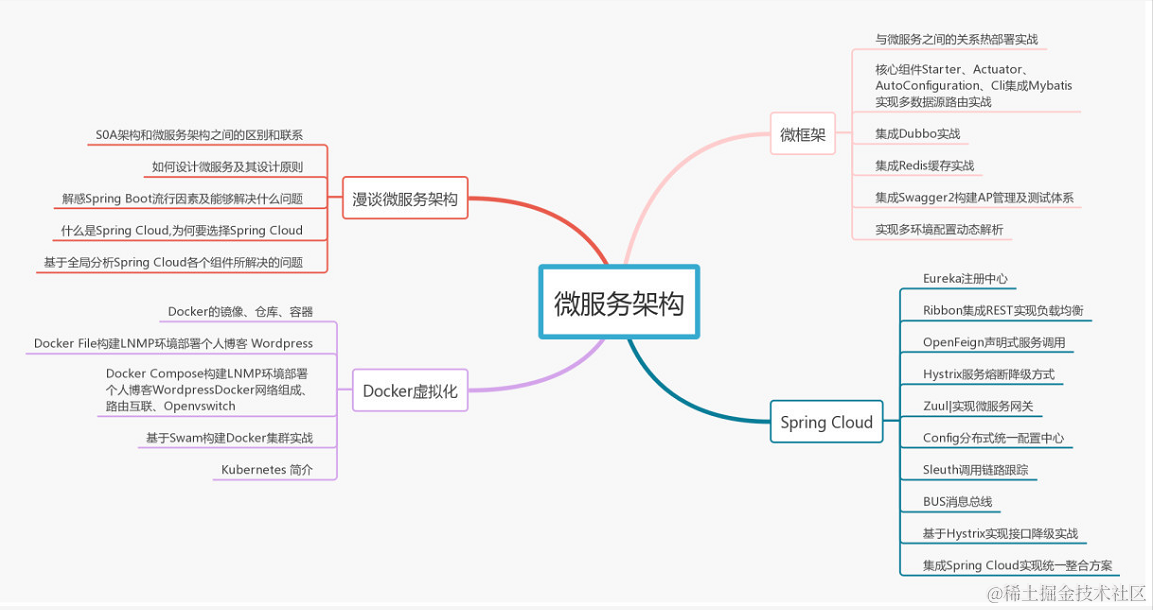
Task: Select the central node 微服务架构
Action: pyautogui.click(x=619, y=303)
